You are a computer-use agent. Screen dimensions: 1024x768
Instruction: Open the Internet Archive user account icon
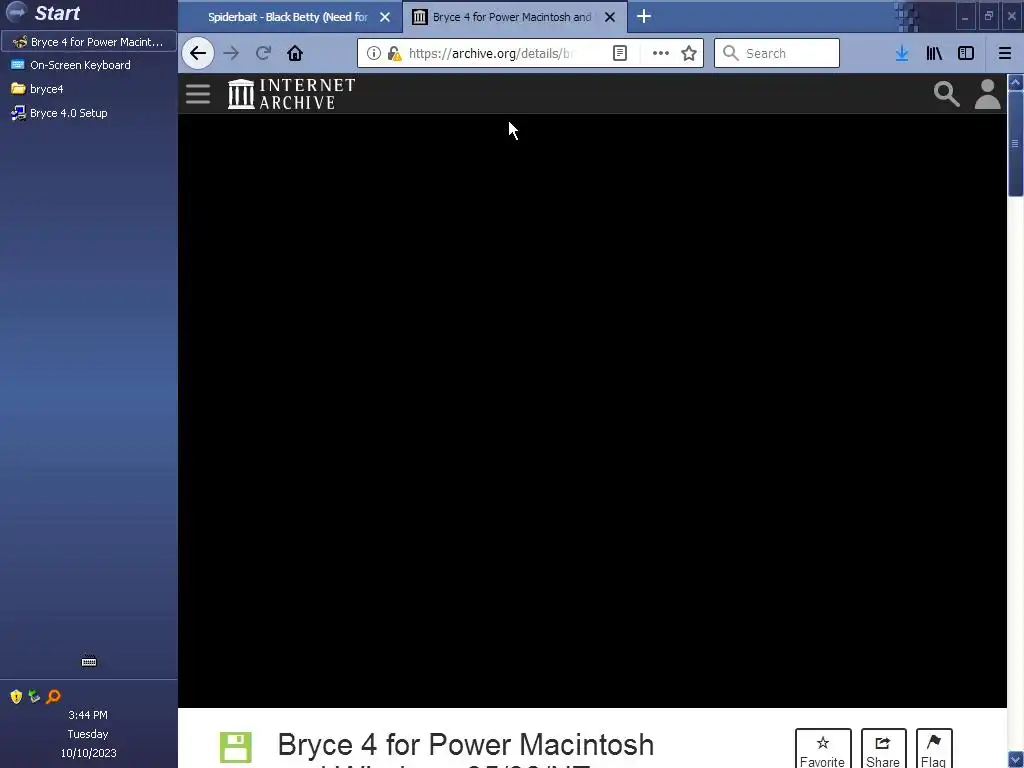[x=987, y=94]
